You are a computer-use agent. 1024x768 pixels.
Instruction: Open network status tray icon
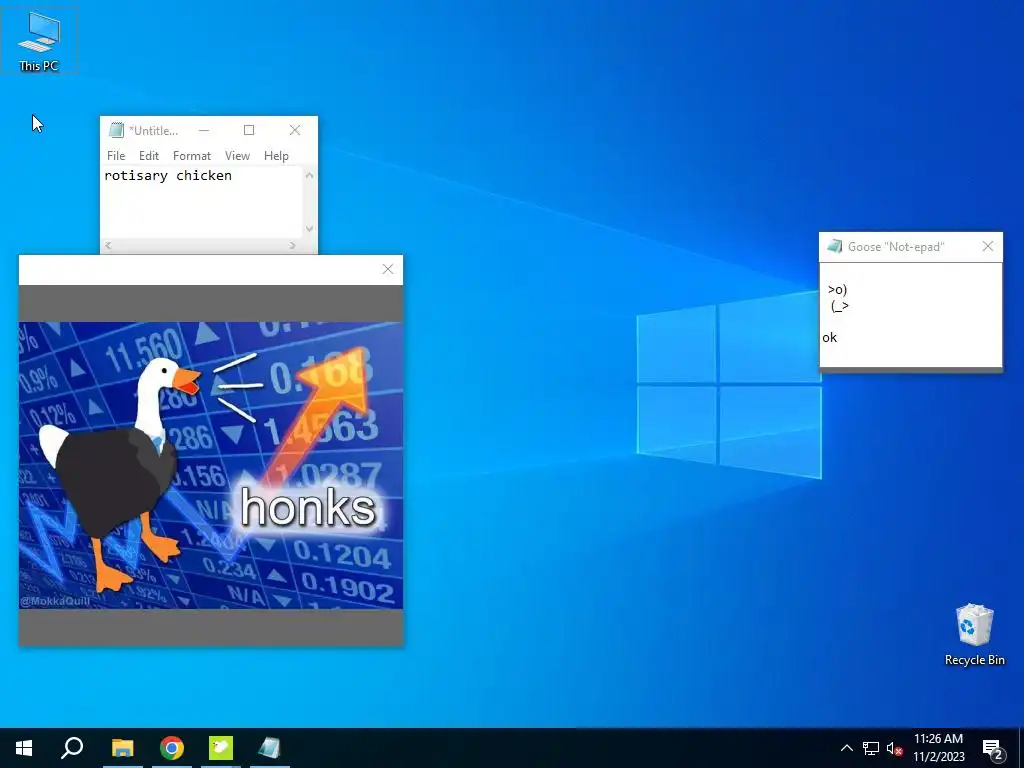[871, 748]
